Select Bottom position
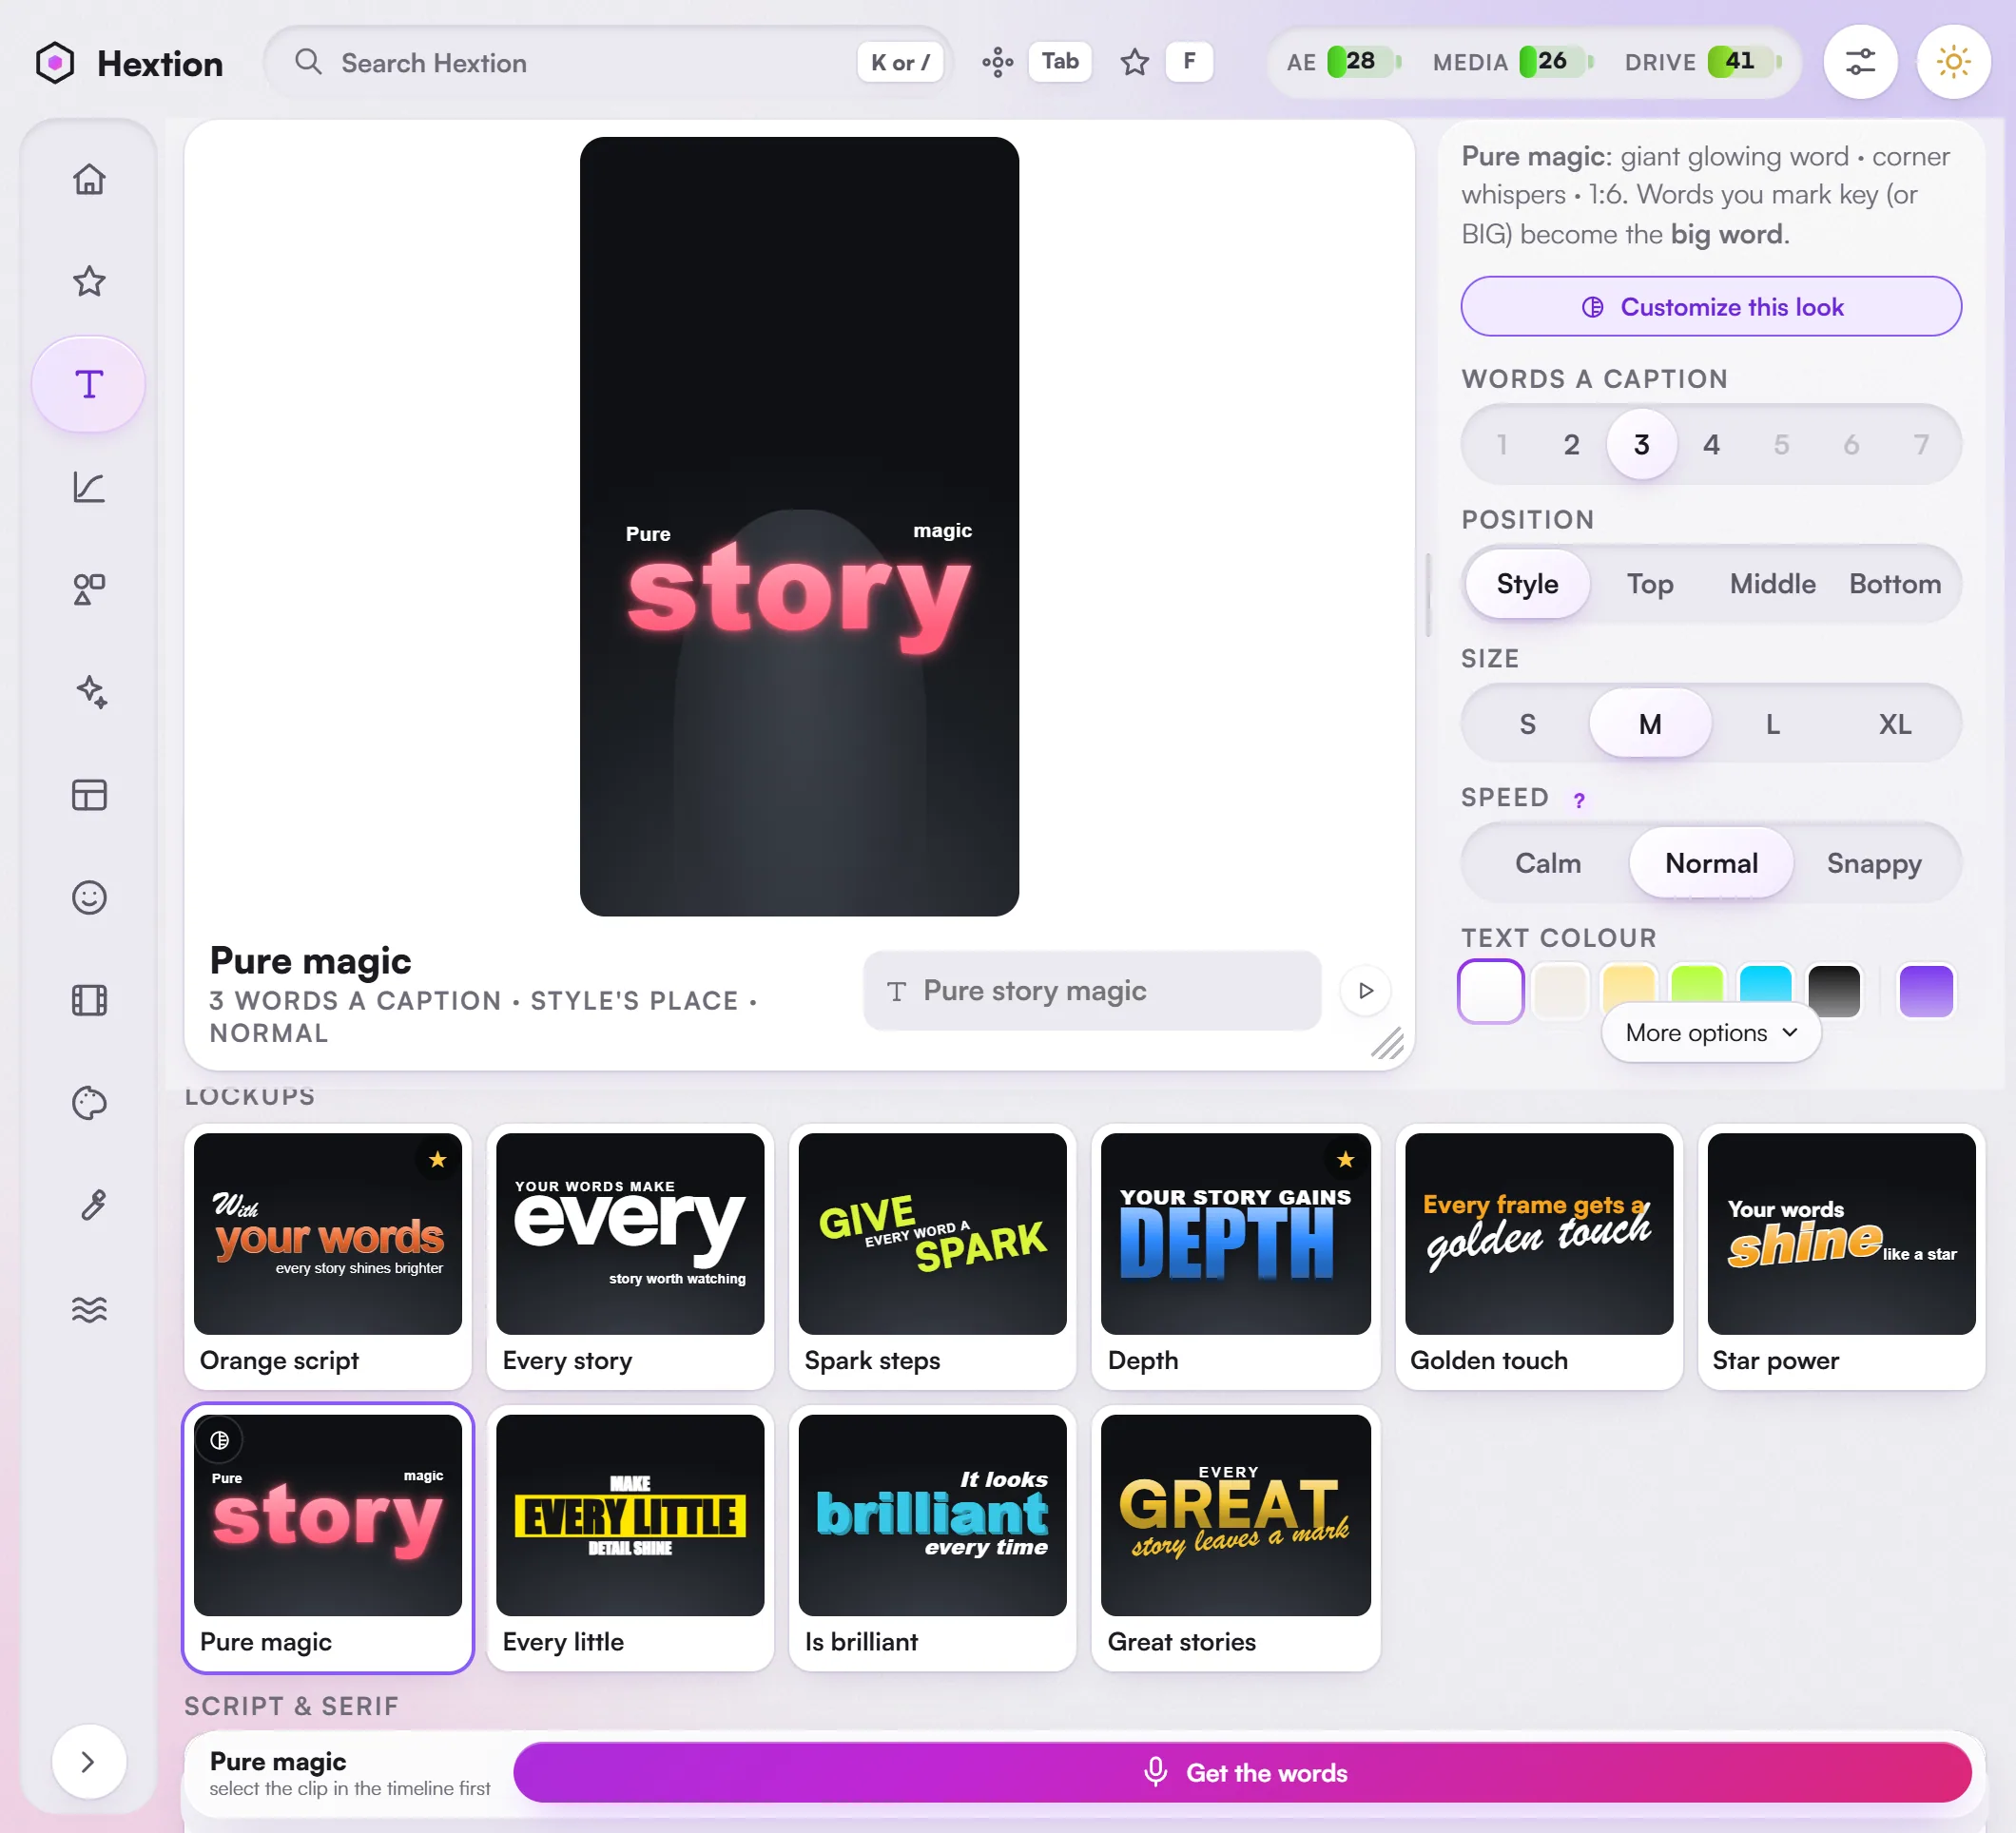Image resolution: width=2016 pixels, height=1833 pixels. (x=1894, y=584)
